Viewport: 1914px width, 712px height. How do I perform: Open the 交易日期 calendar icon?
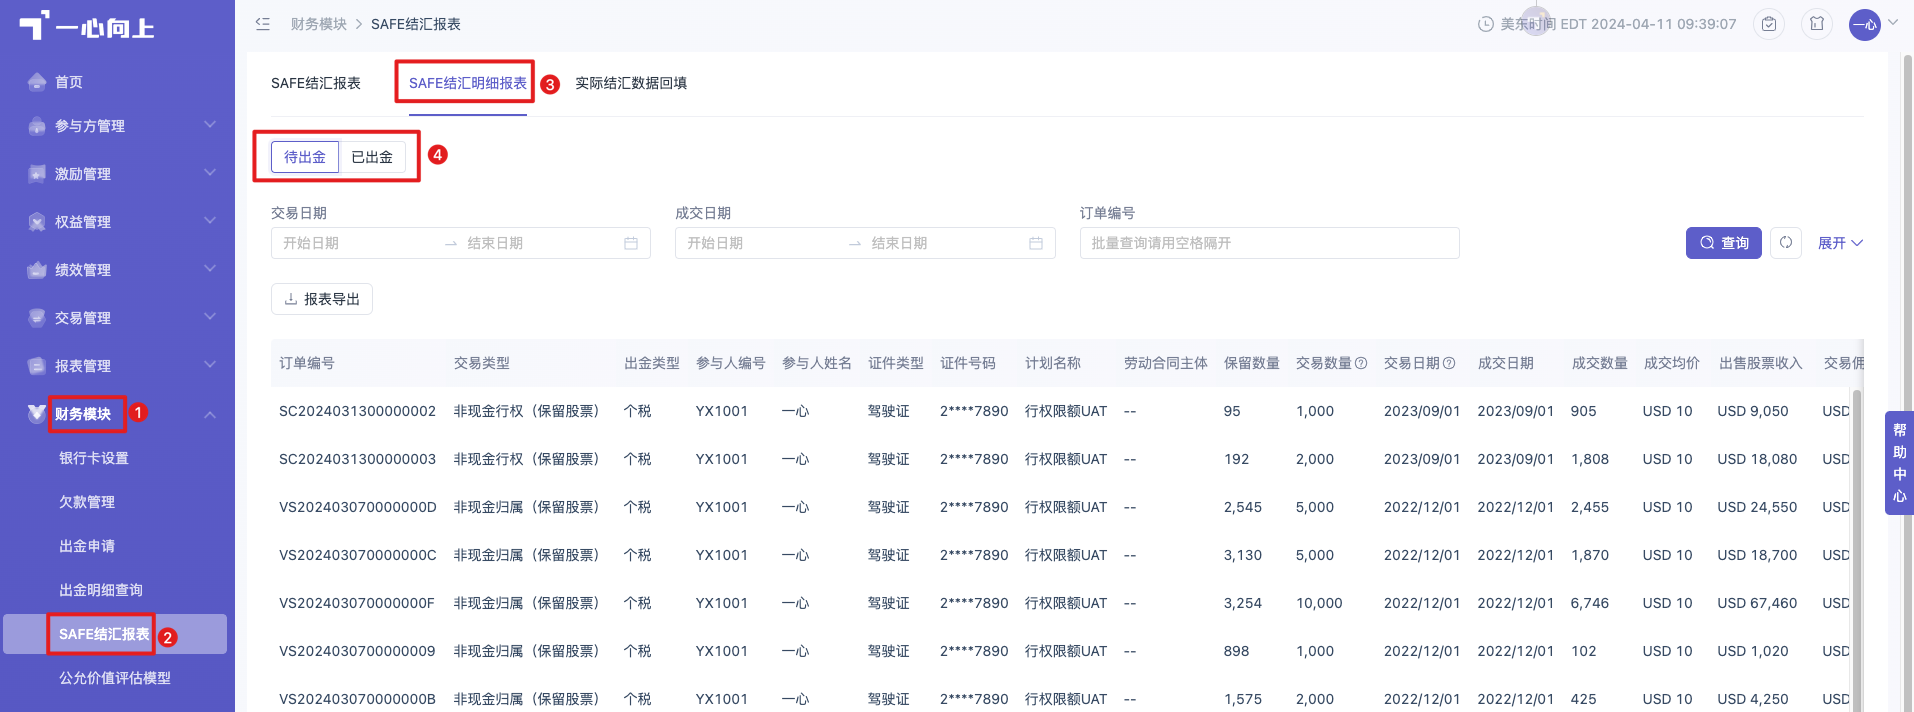click(x=631, y=243)
